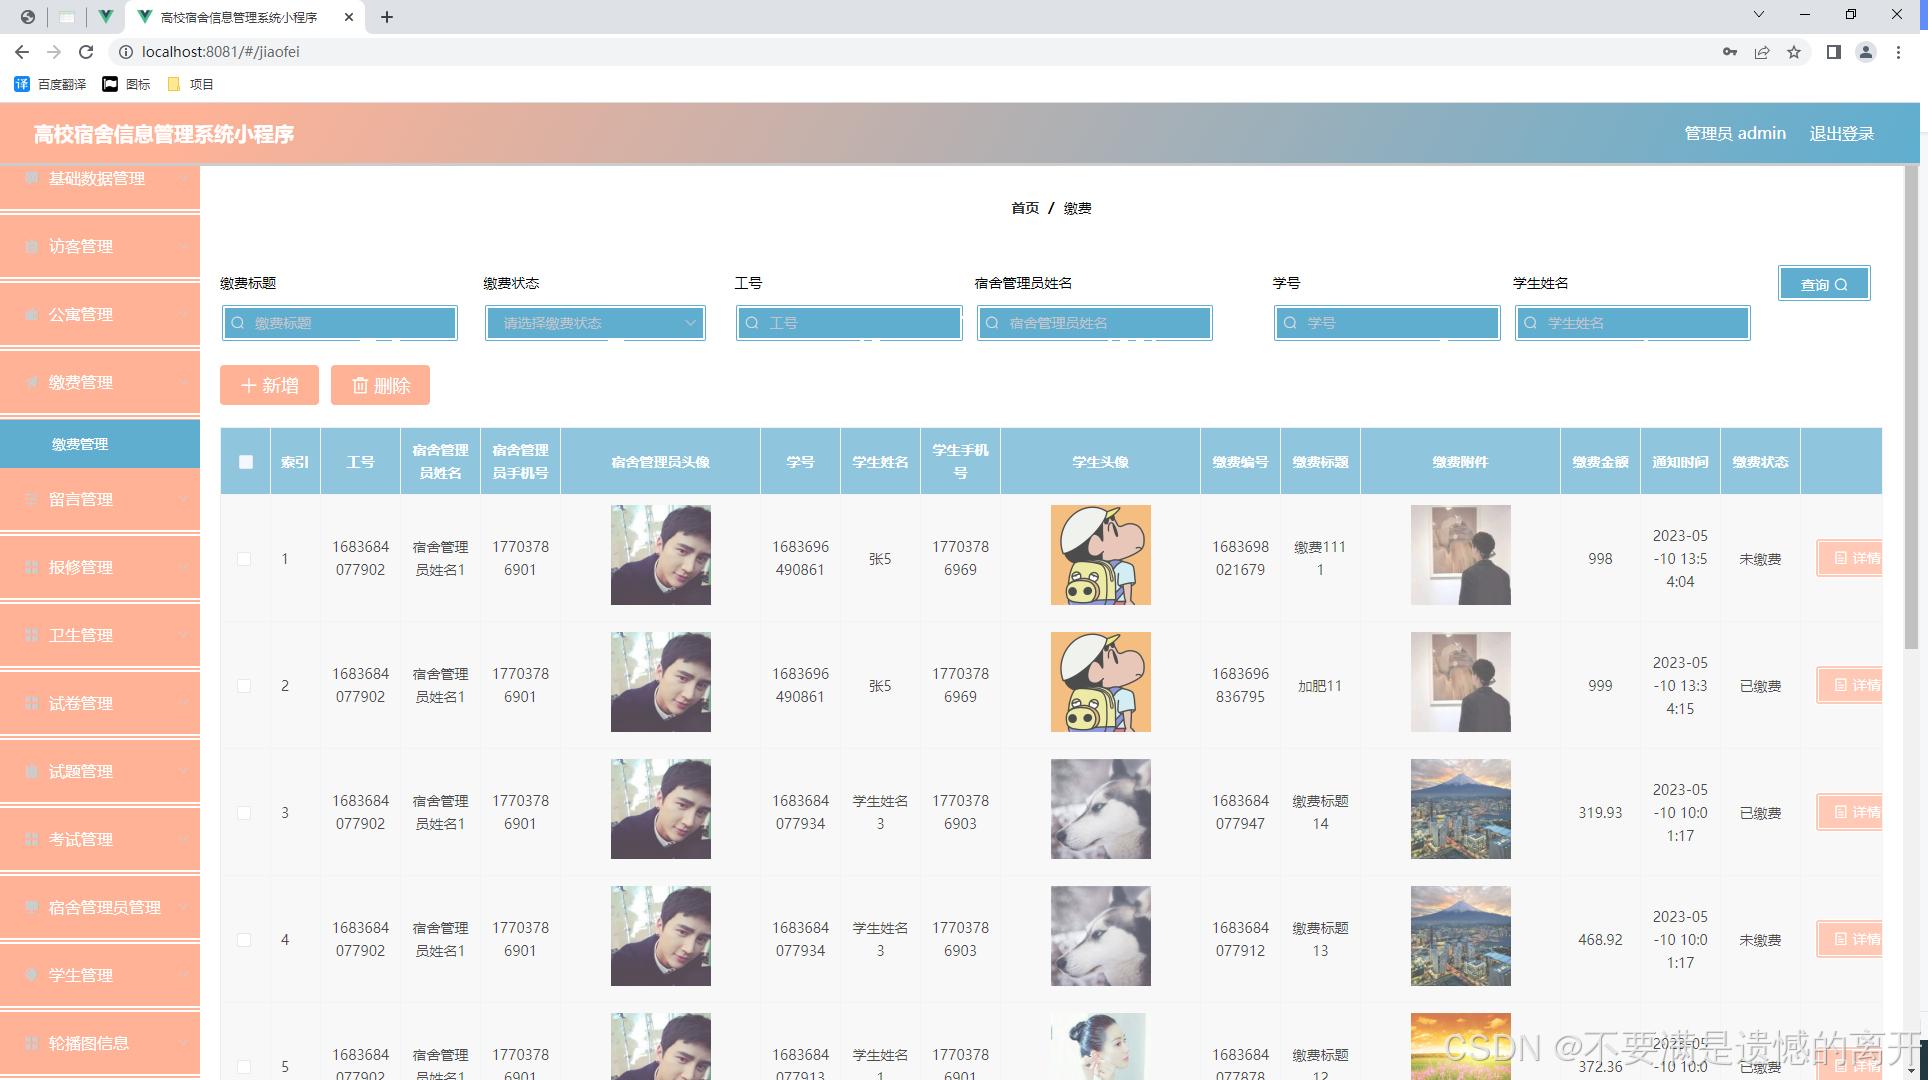Open 学生管理 sidebar menu
1928x1080 pixels.
click(100, 975)
